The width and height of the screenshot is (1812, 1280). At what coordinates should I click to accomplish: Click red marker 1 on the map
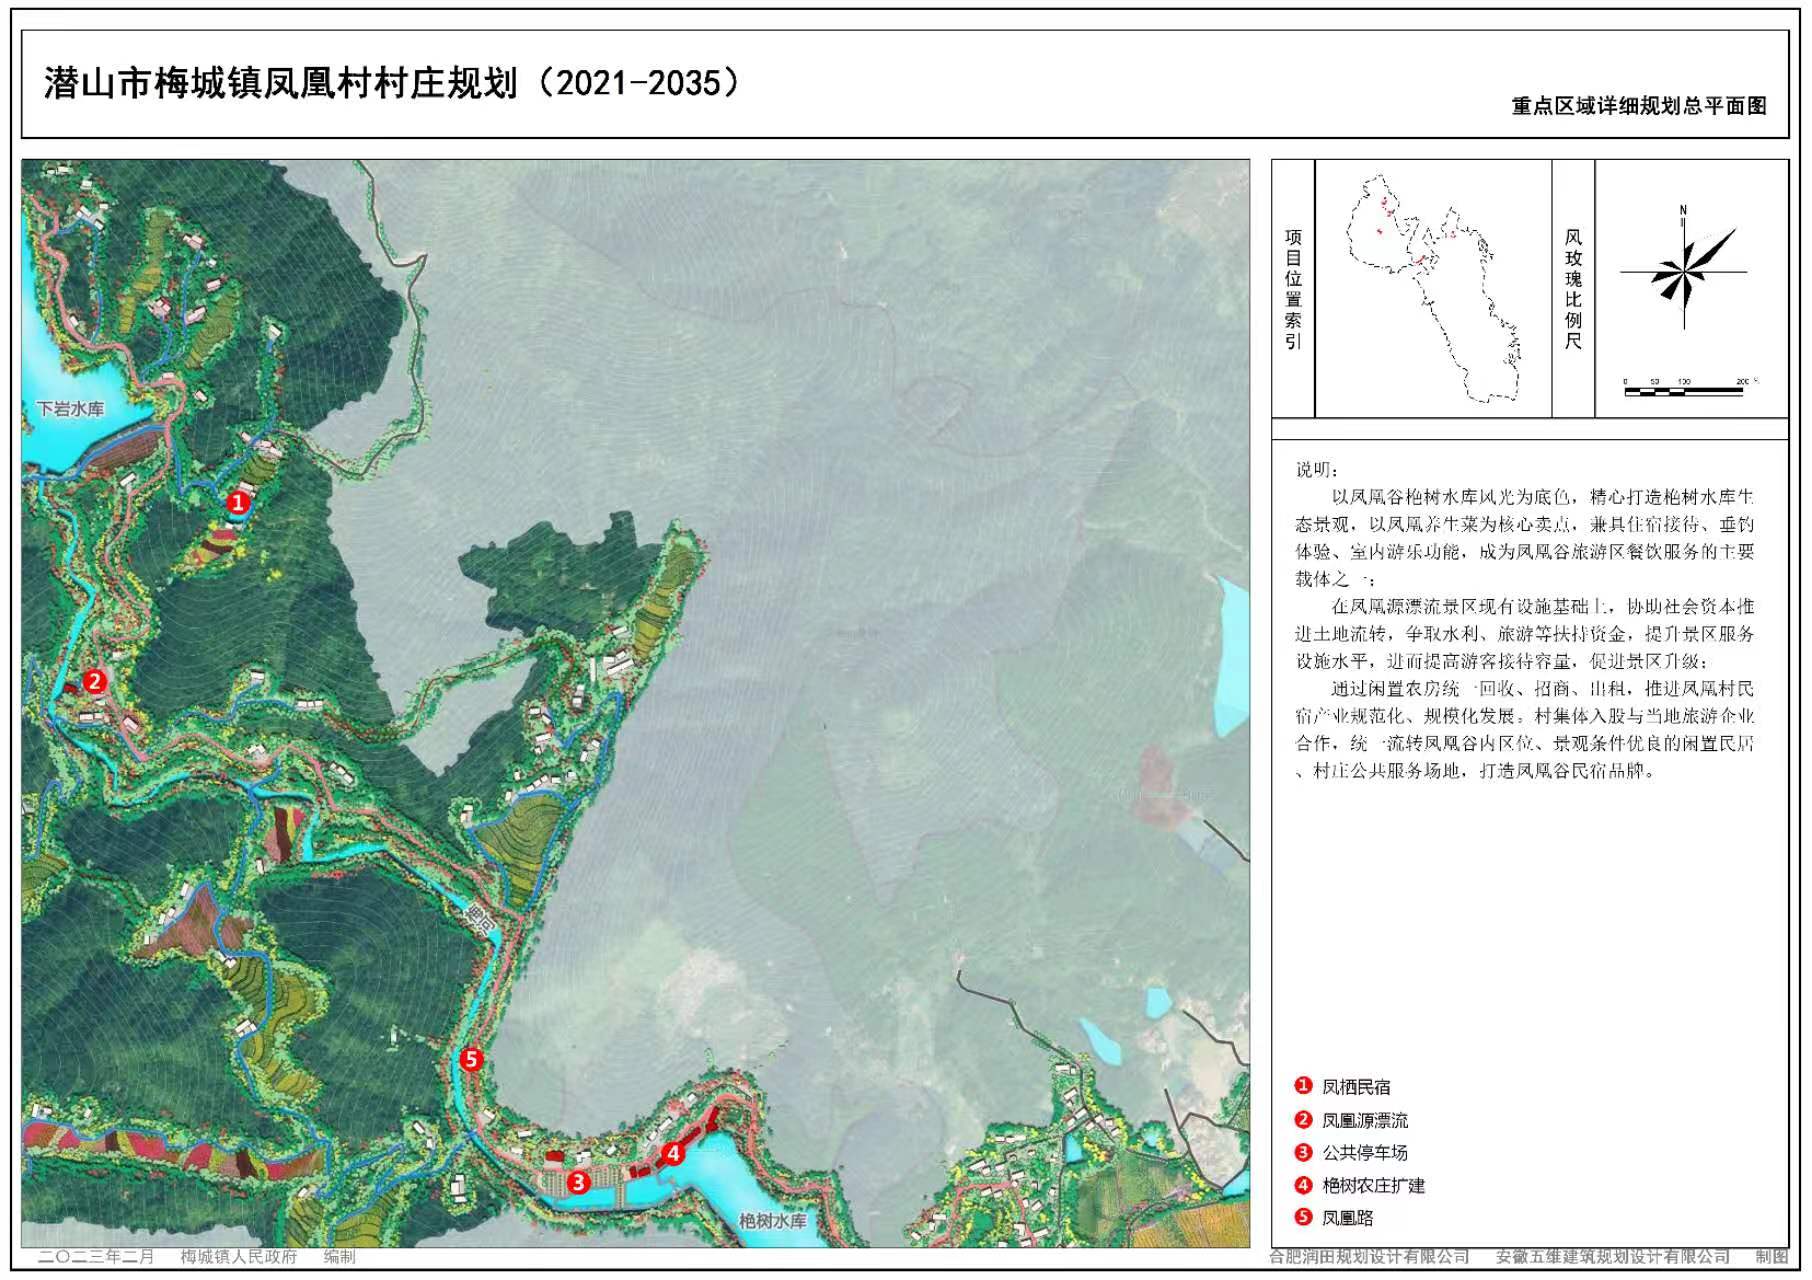(x=237, y=502)
